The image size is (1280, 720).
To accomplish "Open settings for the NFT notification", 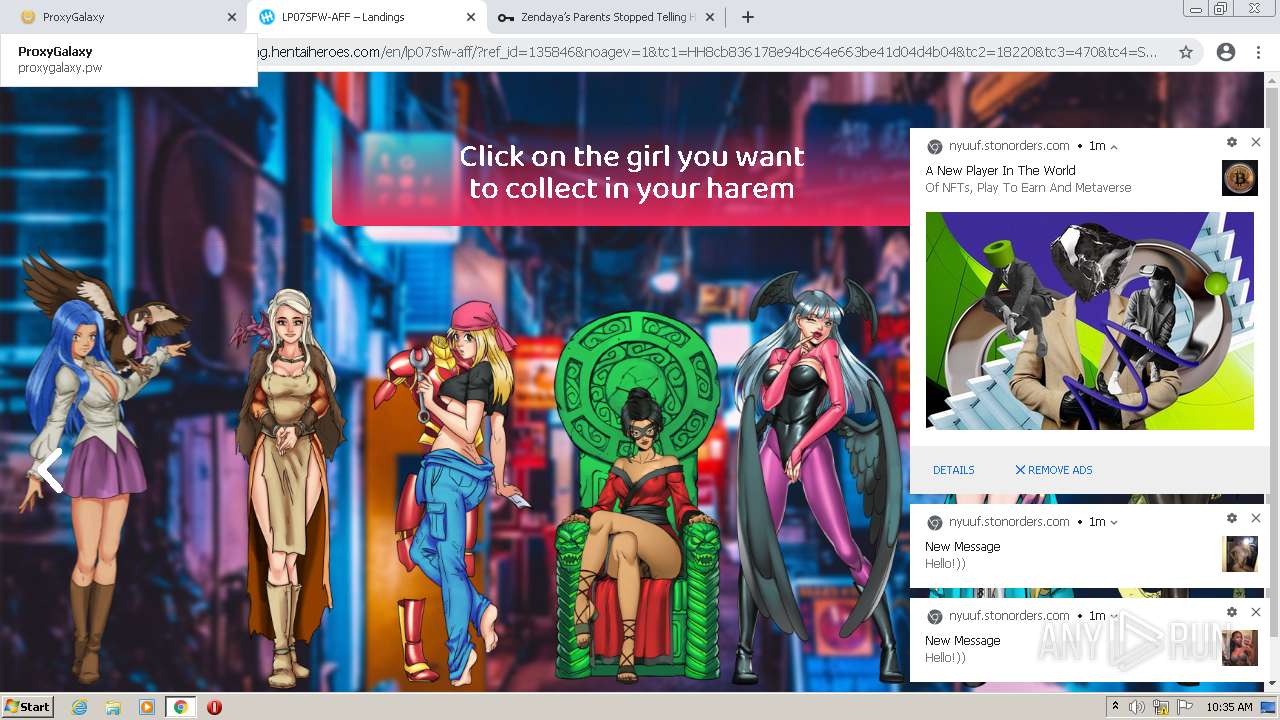I will click(x=1232, y=143).
